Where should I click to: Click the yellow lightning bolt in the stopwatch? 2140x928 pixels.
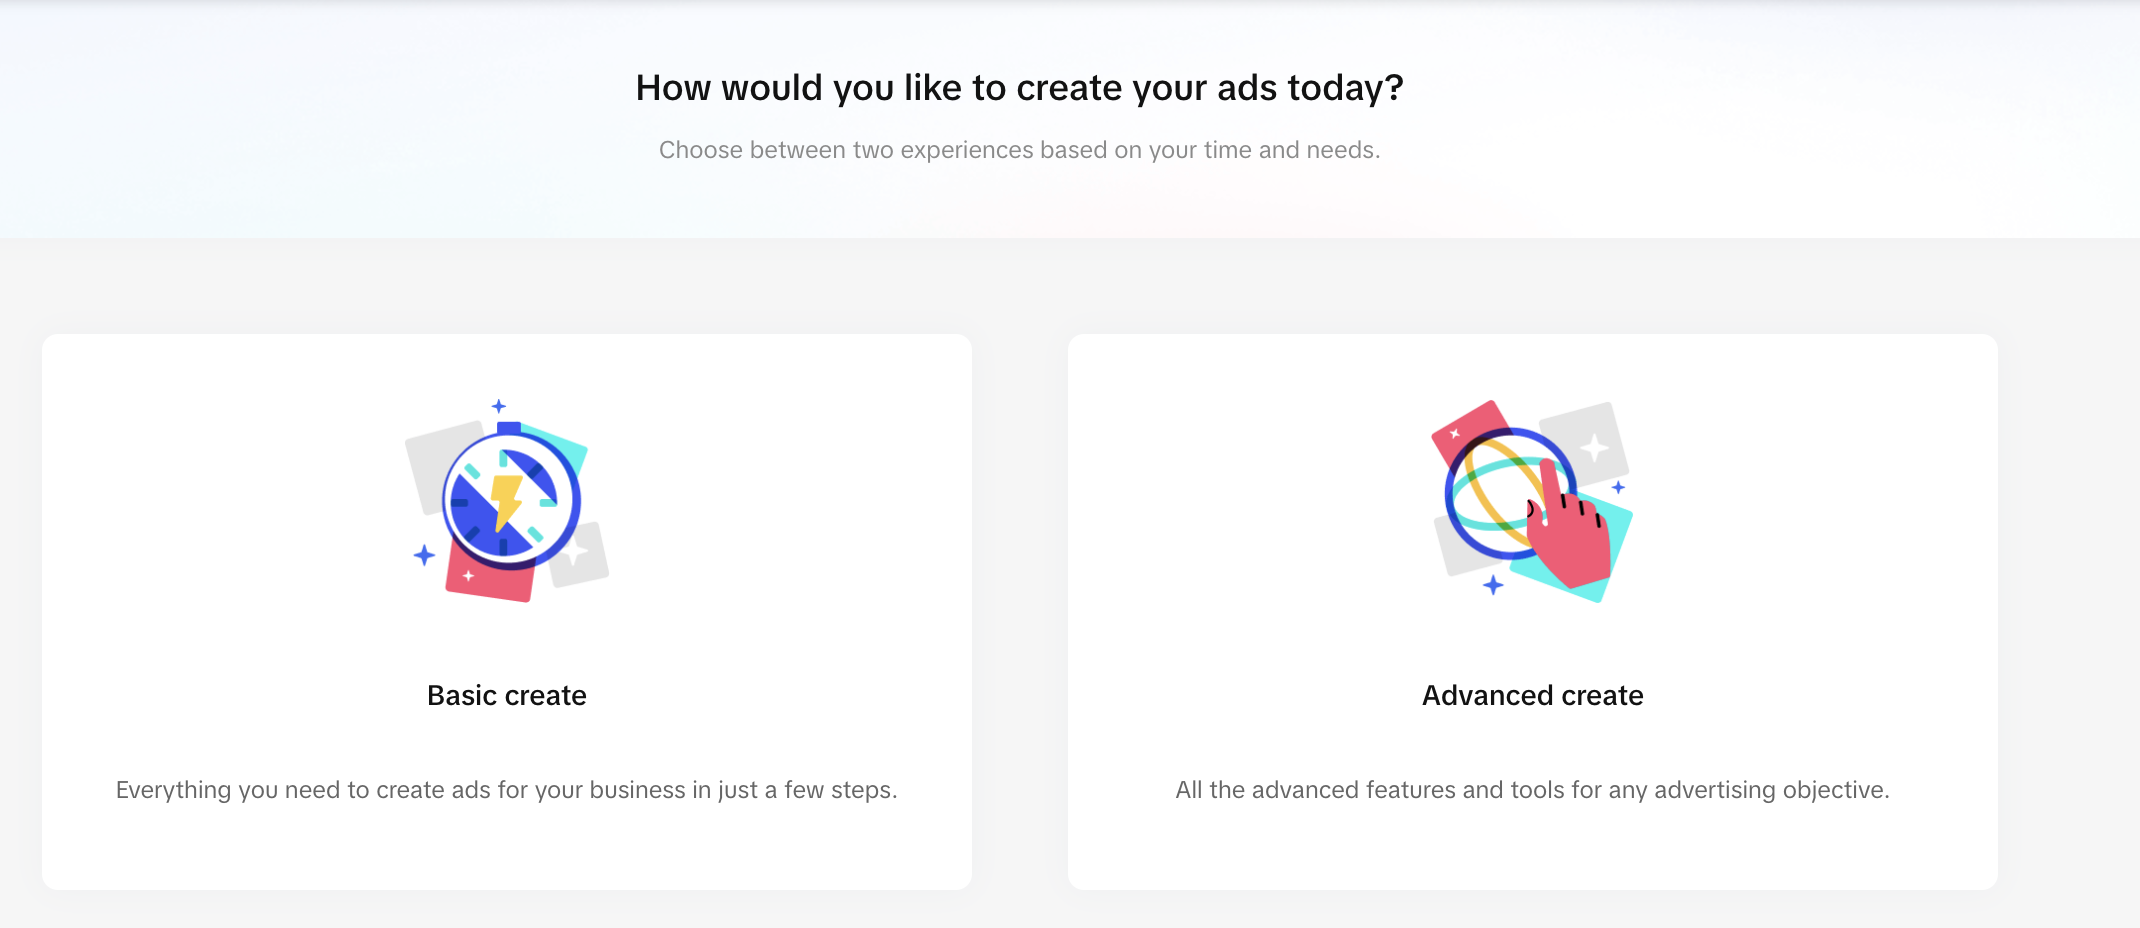pyautogui.click(x=506, y=500)
